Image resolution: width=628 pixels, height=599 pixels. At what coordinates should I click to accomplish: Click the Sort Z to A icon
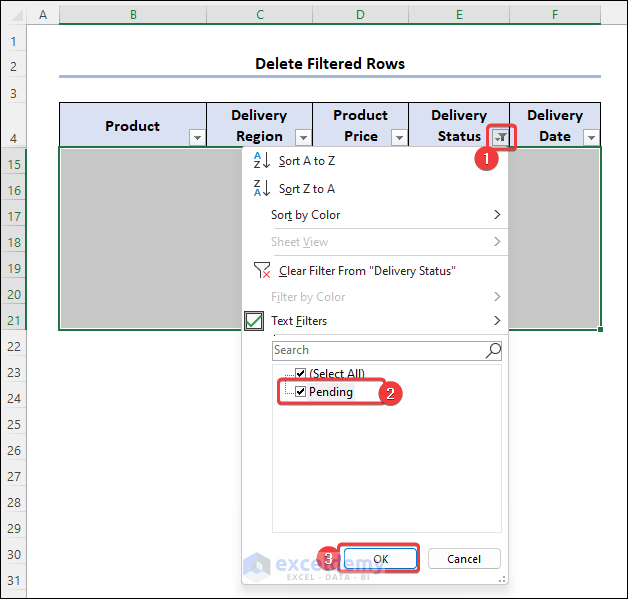(258, 188)
